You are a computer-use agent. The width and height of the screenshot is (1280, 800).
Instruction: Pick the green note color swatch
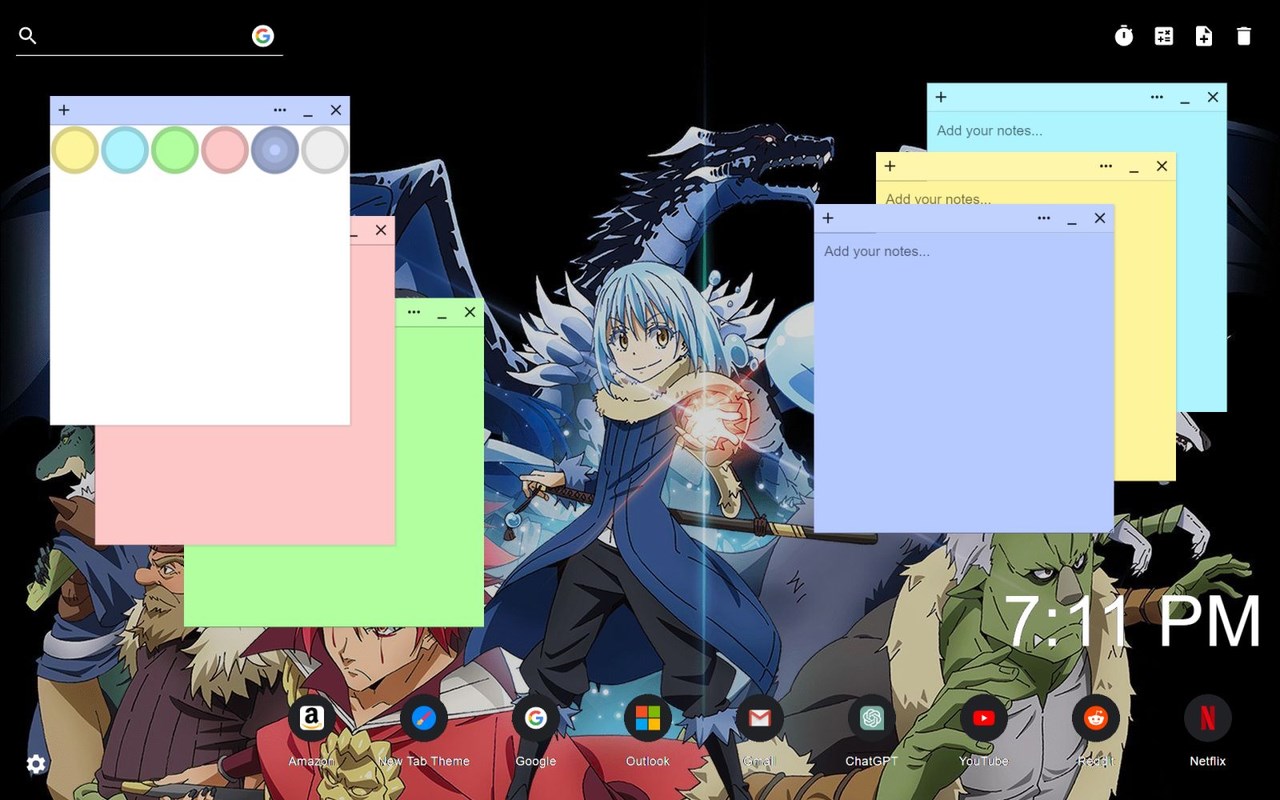click(x=175, y=150)
